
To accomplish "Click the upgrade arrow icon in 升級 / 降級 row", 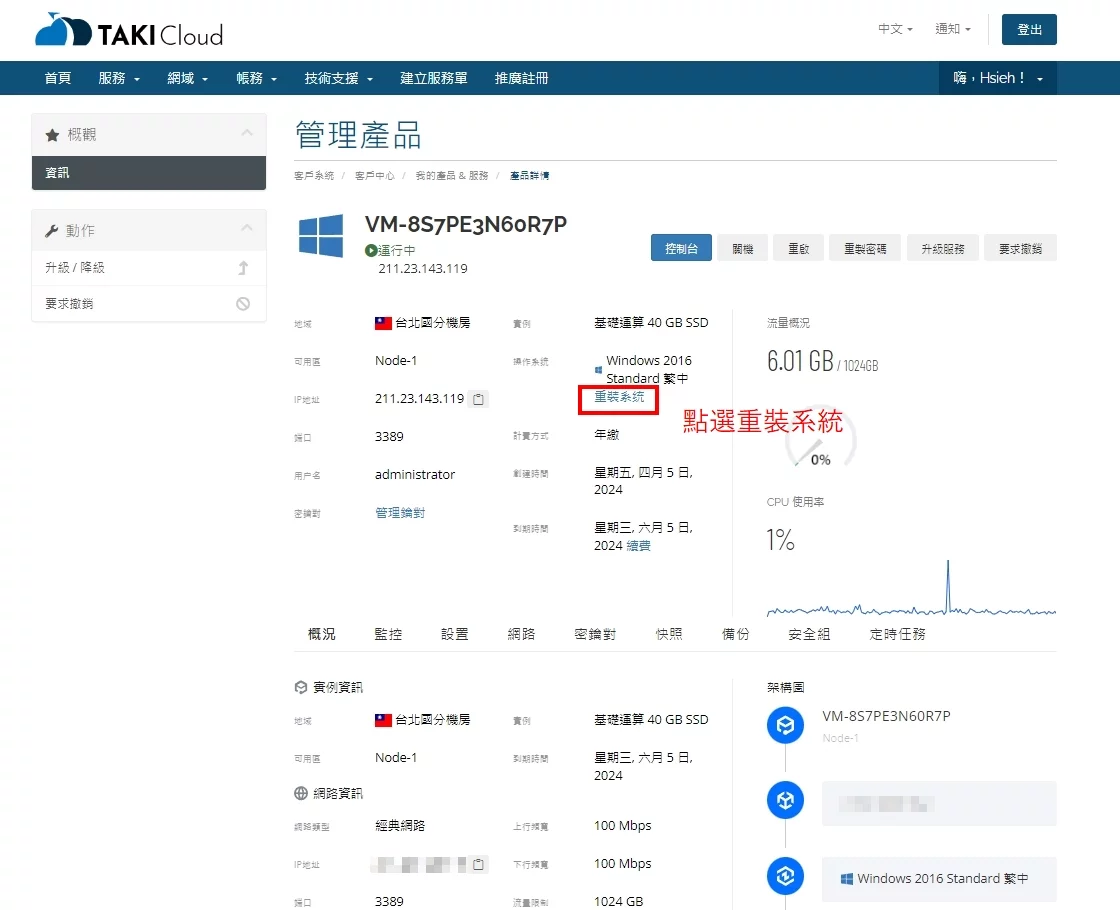I will (243, 268).
